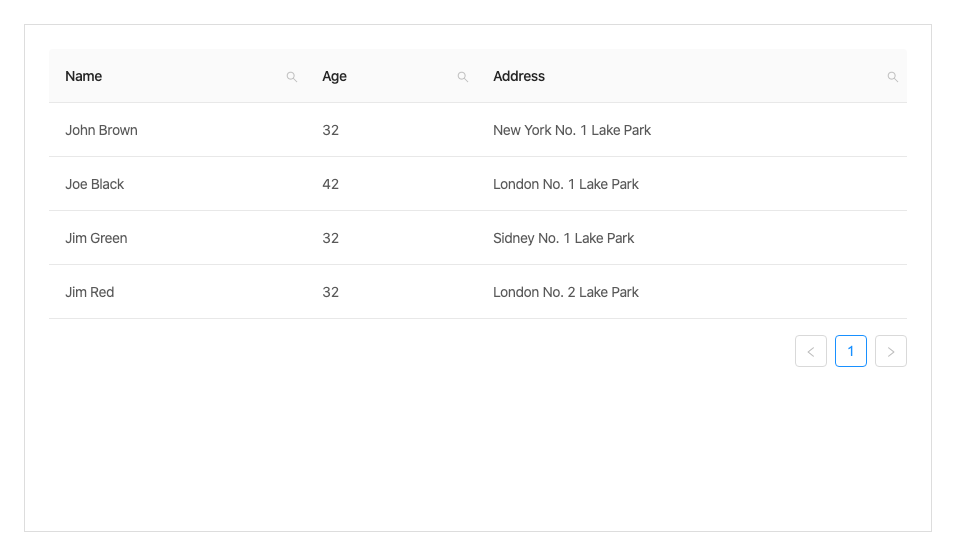956x556 pixels.
Task: Open the Age column search icon
Action: click(x=463, y=77)
